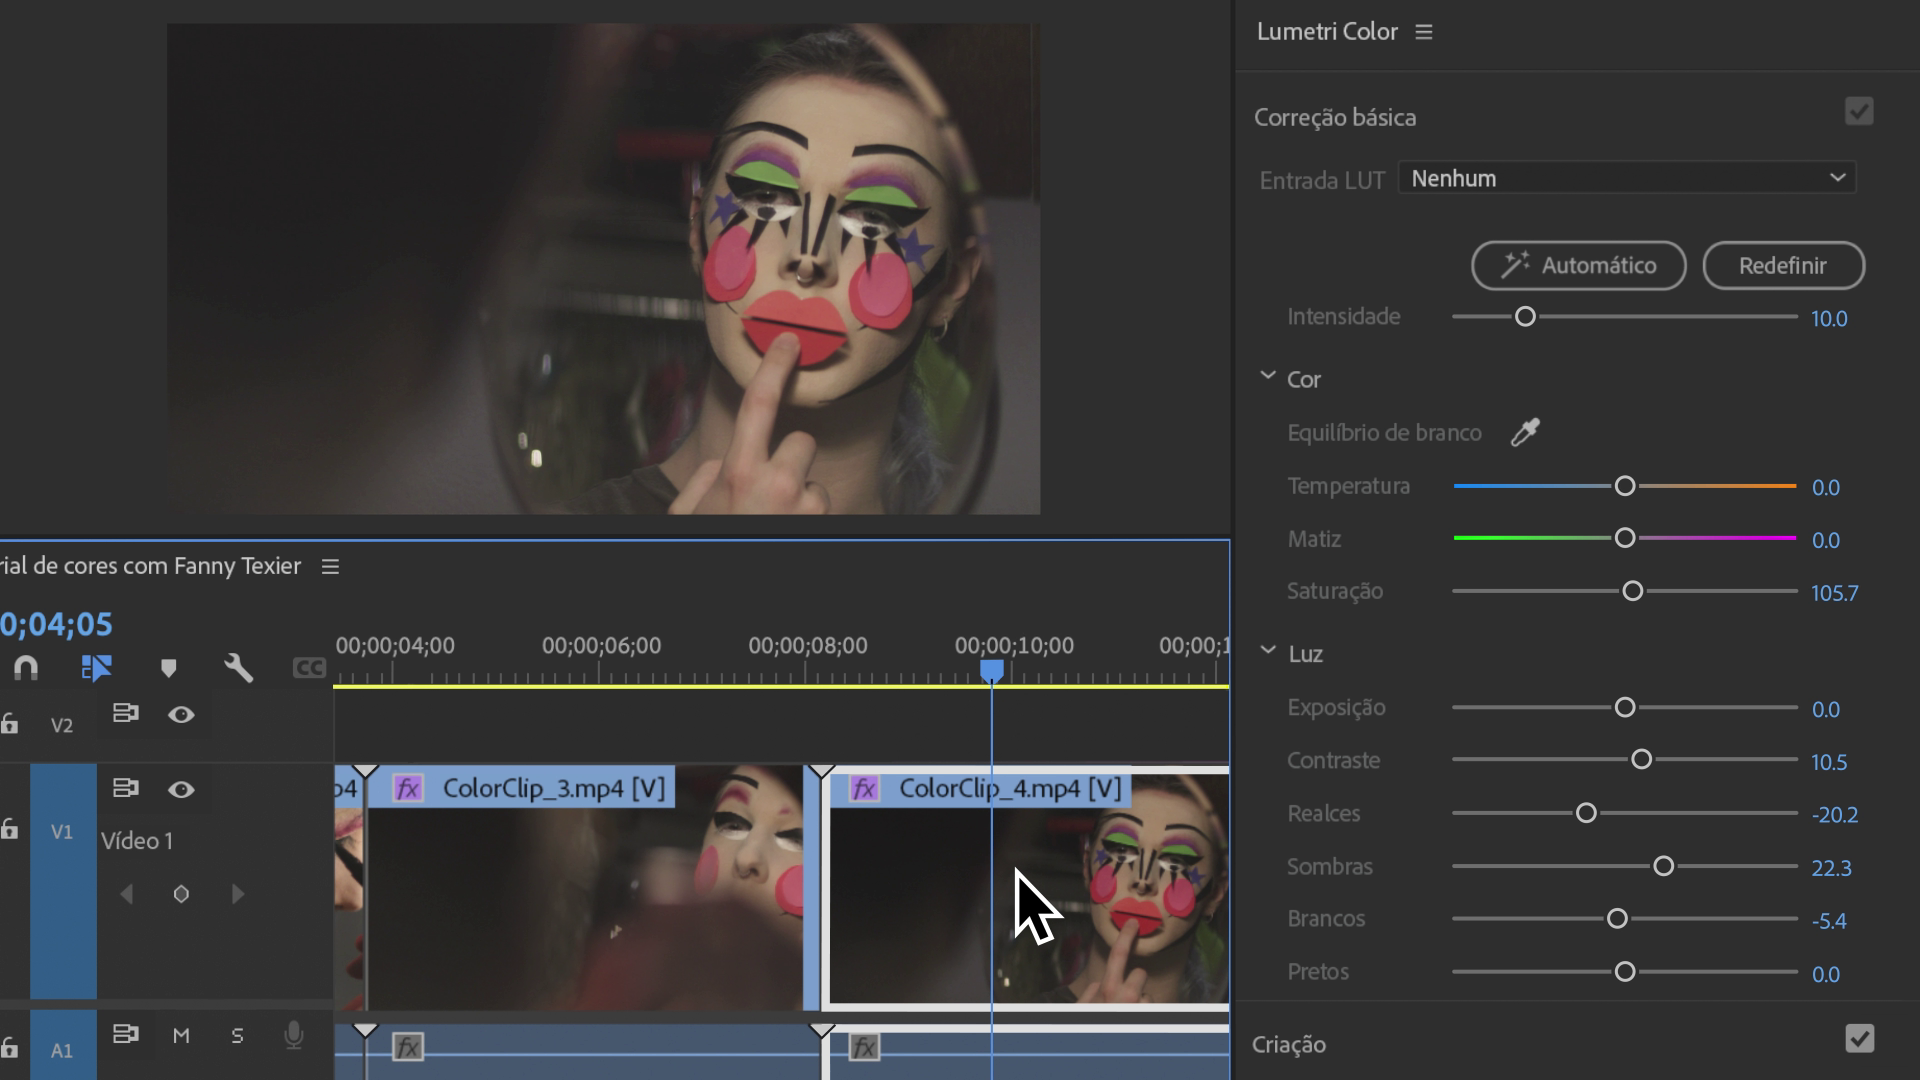This screenshot has height=1080, width=1920.
Task: Click the voice-over microphone on A1
Action: click(x=293, y=1035)
